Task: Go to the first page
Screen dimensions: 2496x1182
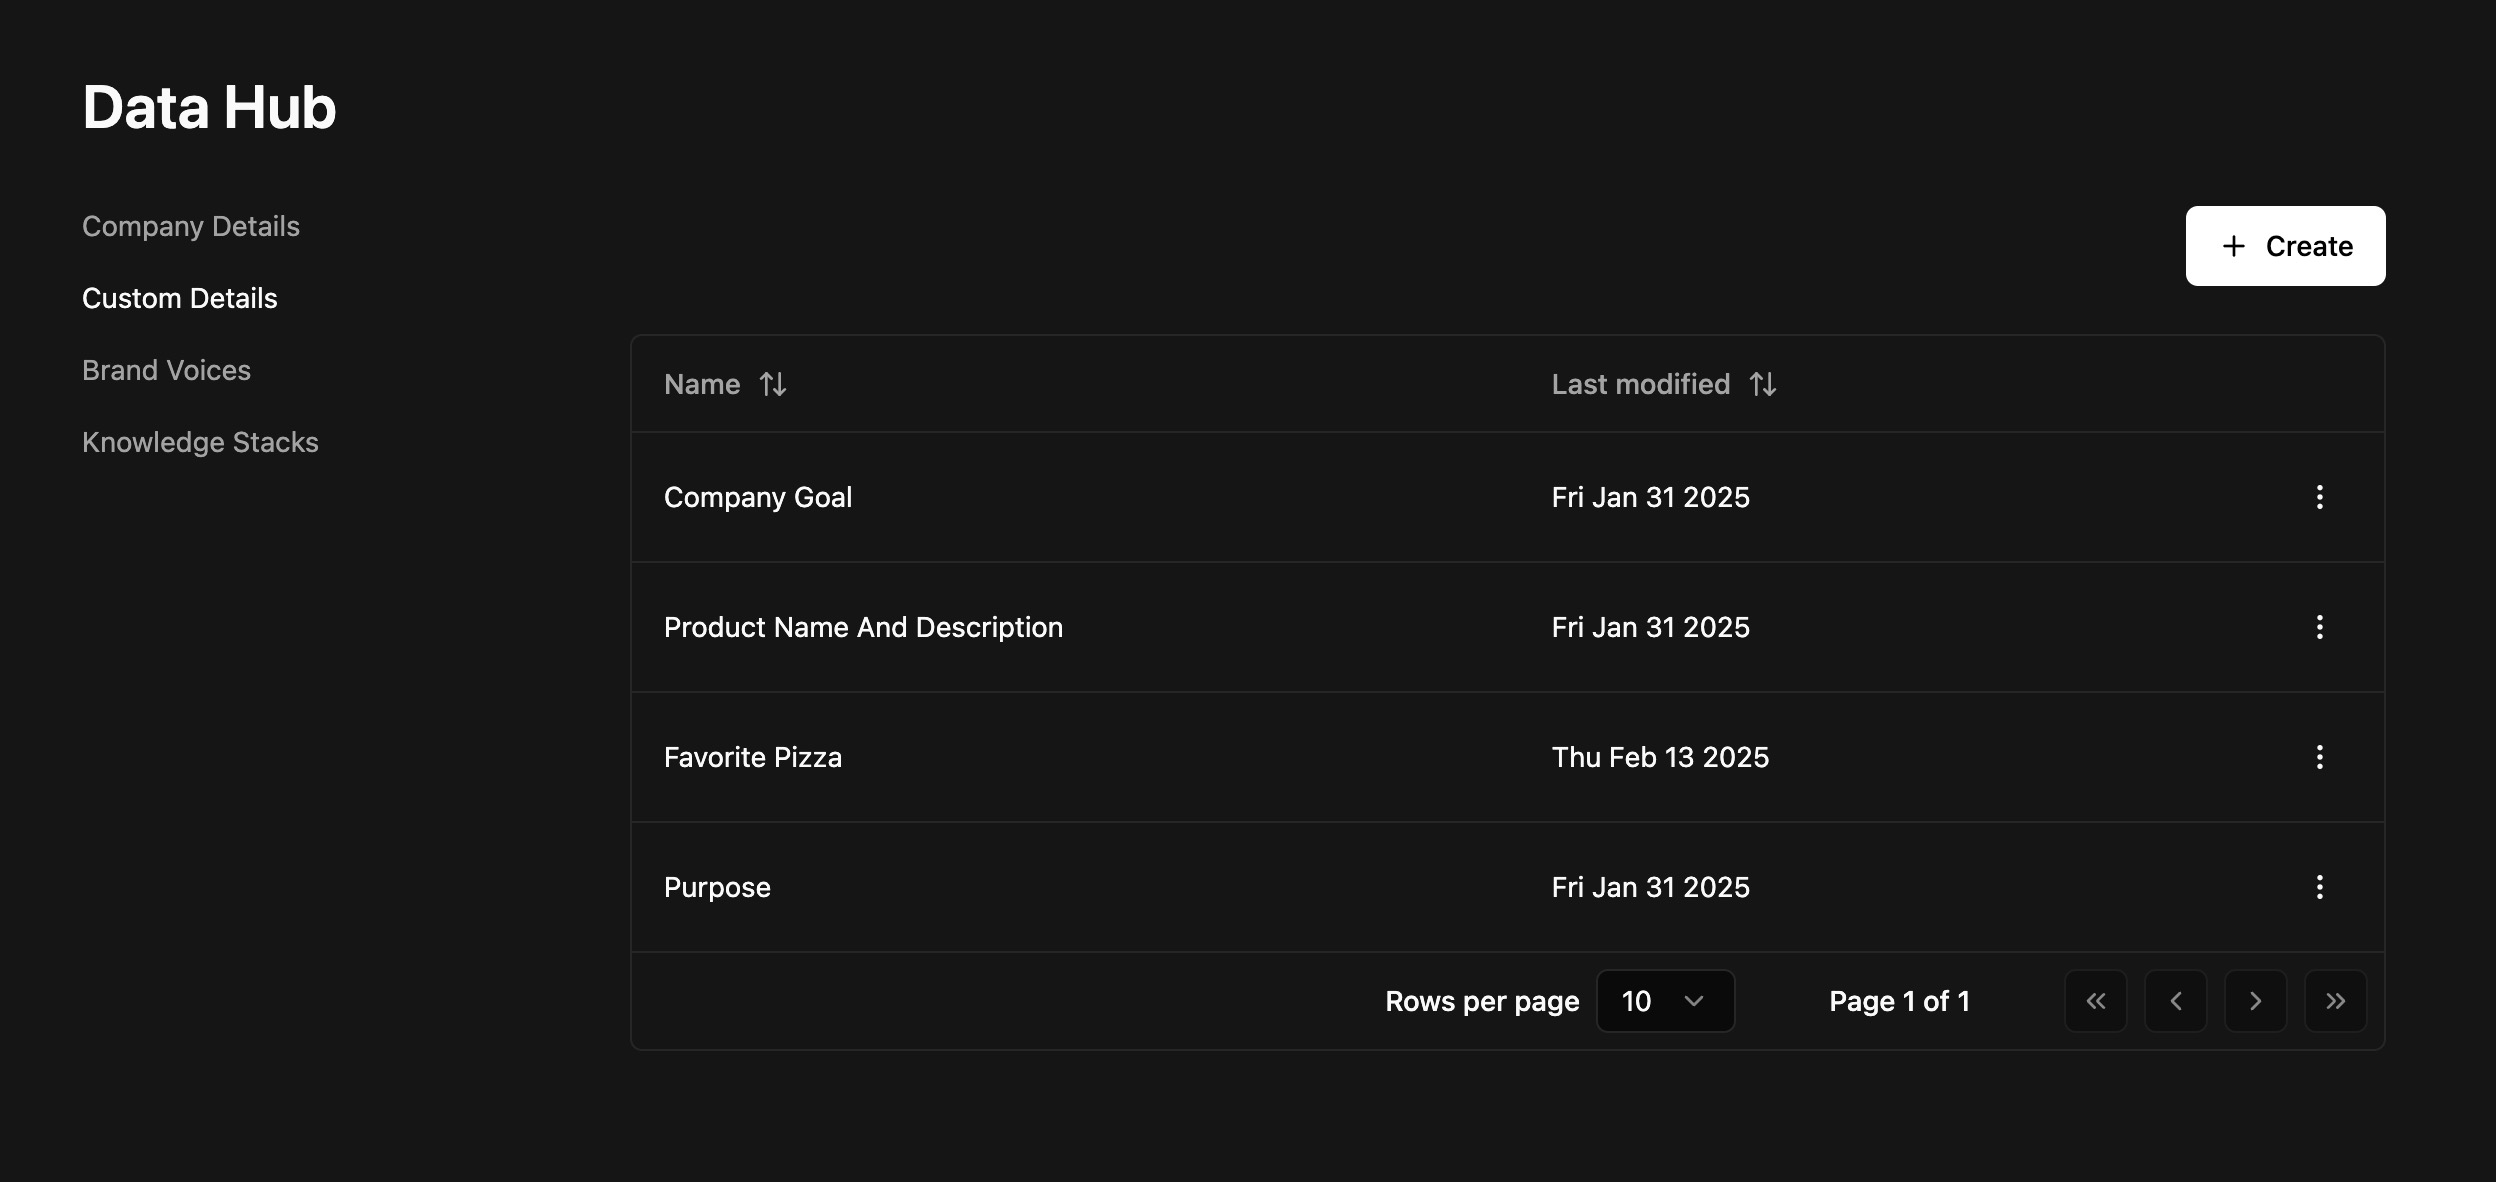Action: pyautogui.click(x=2095, y=1001)
